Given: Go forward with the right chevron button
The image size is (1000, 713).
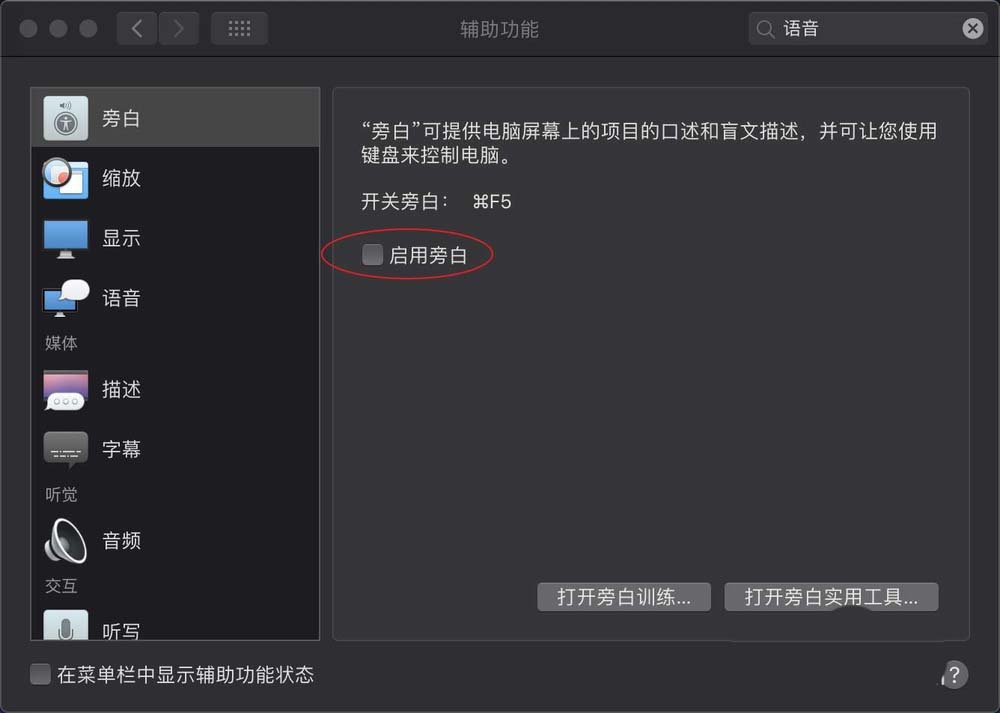Looking at the screenshot, I should (x=179, y=29).
